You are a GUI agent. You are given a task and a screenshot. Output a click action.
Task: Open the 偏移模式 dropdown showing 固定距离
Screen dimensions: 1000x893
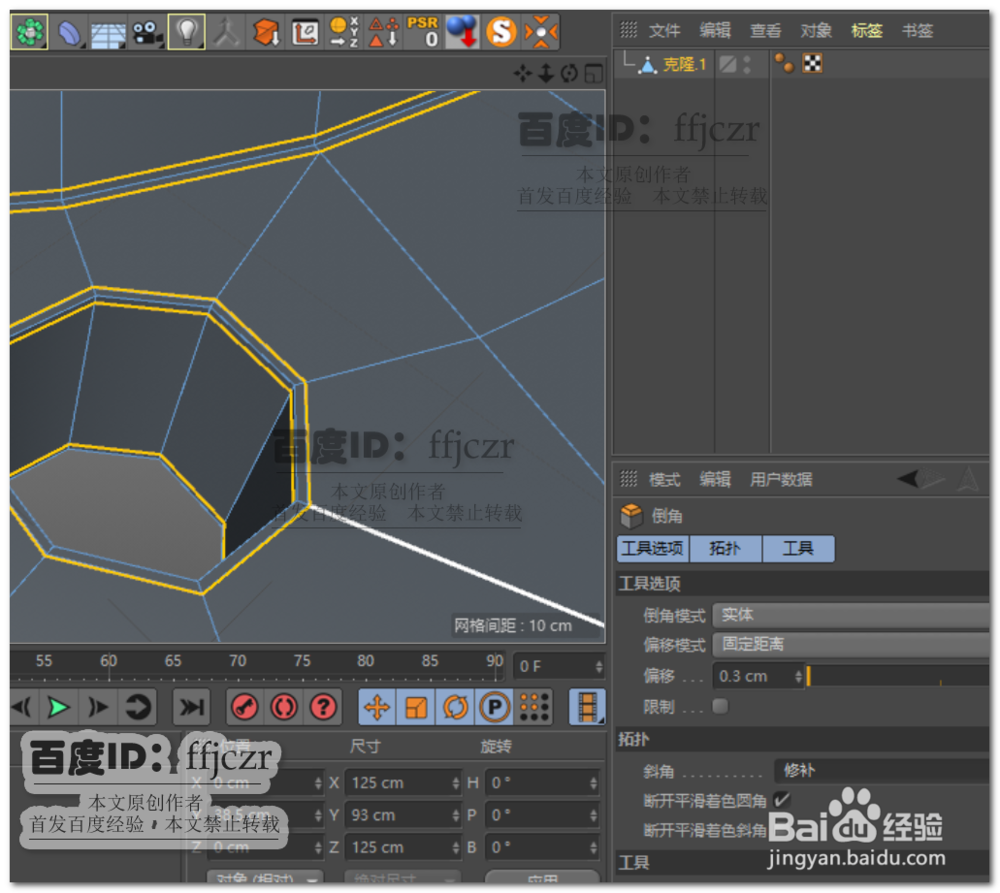click(x=851, y=645)
